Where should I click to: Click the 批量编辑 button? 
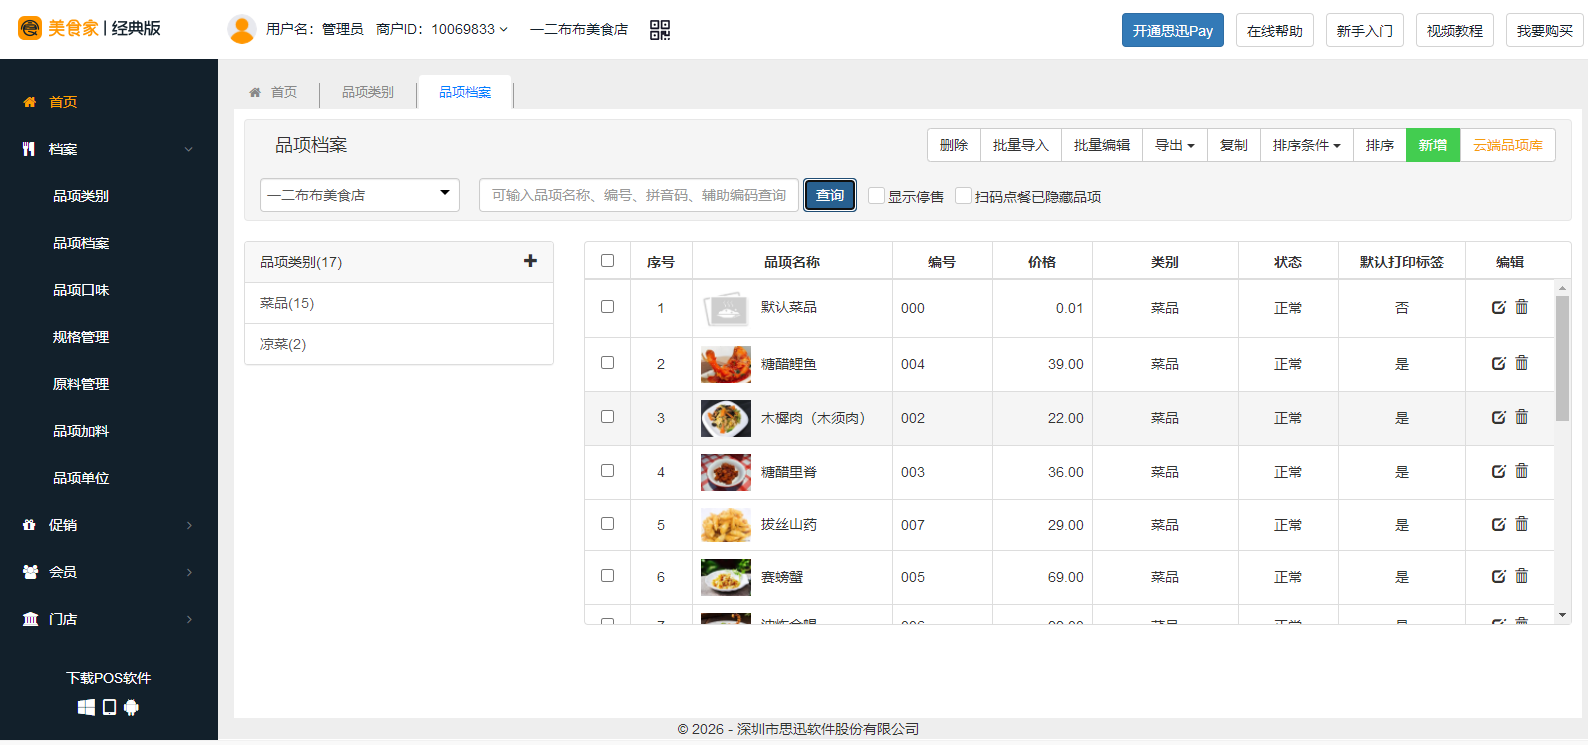[1102, 145]
